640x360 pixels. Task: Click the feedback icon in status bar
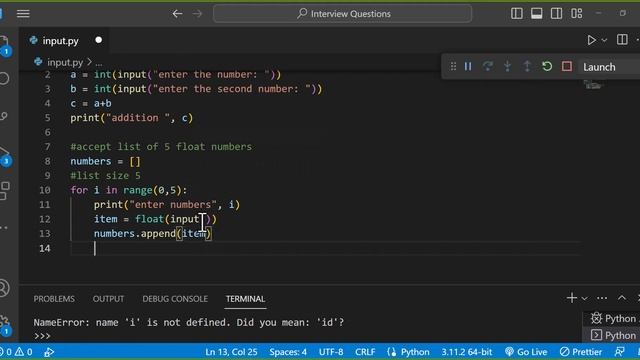click(x=620, y=352)
